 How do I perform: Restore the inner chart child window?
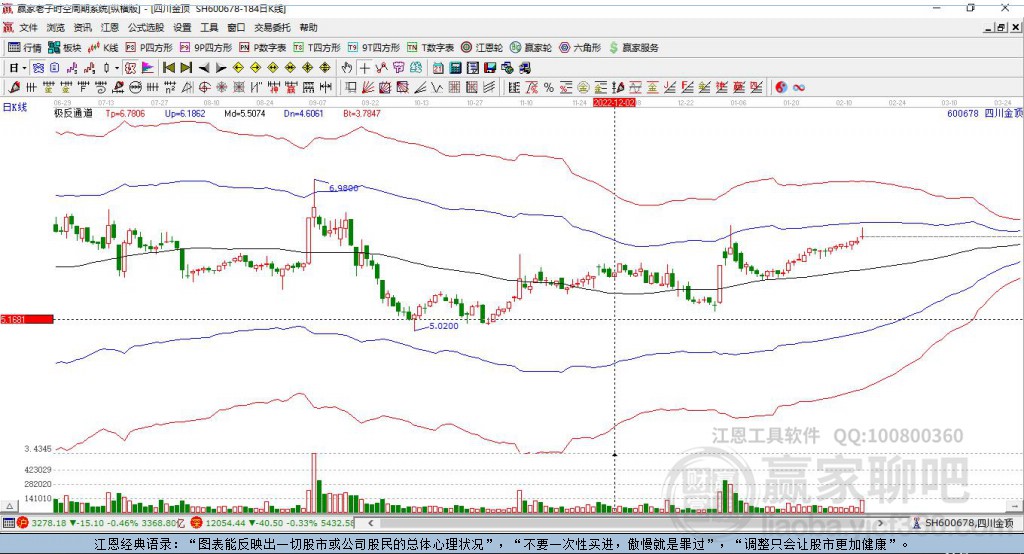[x=1001, y=27]
